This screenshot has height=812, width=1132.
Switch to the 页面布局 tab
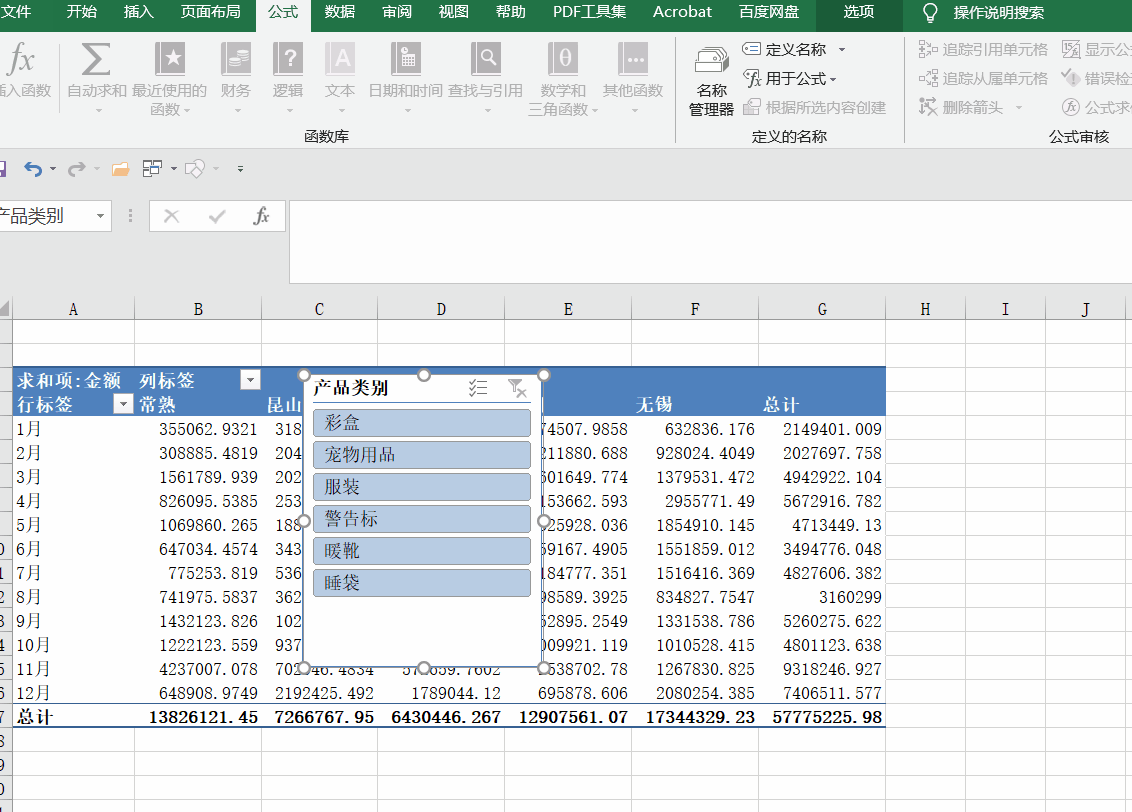pyautogui.click(x=210, y=12)
